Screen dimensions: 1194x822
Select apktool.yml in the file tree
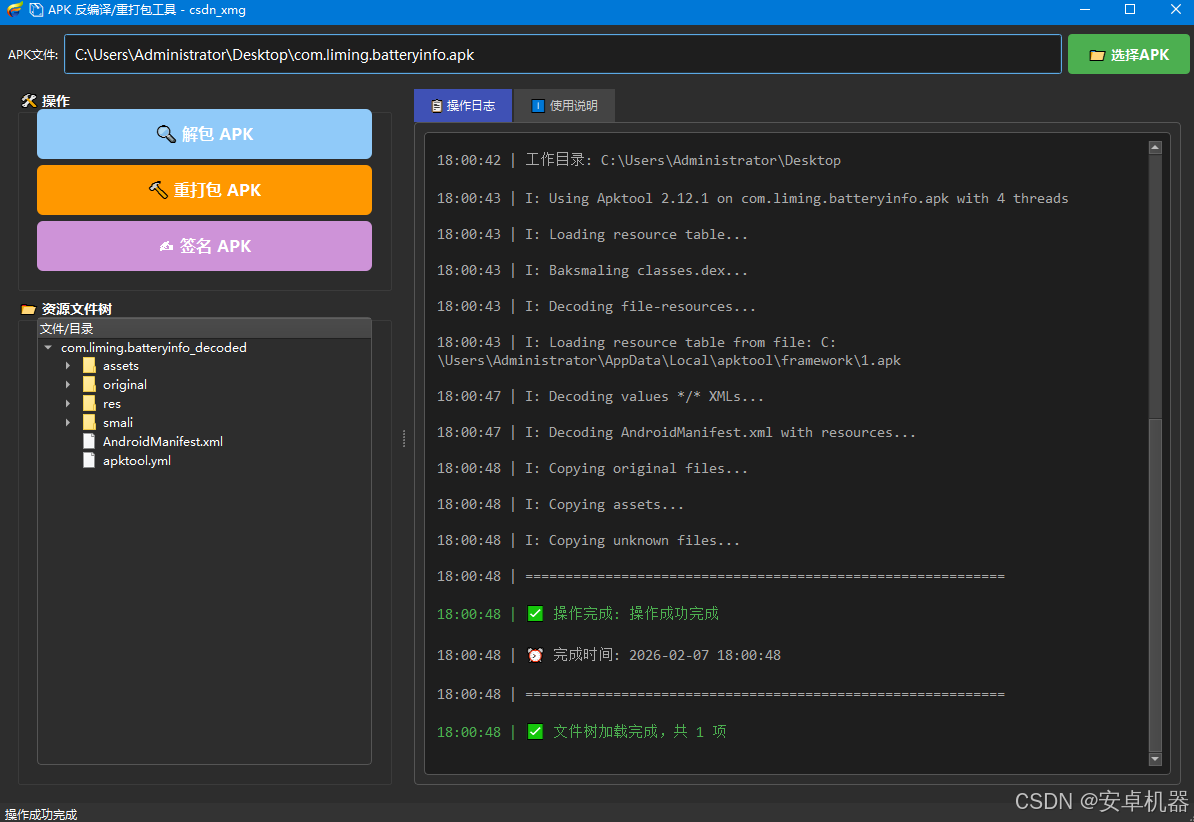(137, 461)
